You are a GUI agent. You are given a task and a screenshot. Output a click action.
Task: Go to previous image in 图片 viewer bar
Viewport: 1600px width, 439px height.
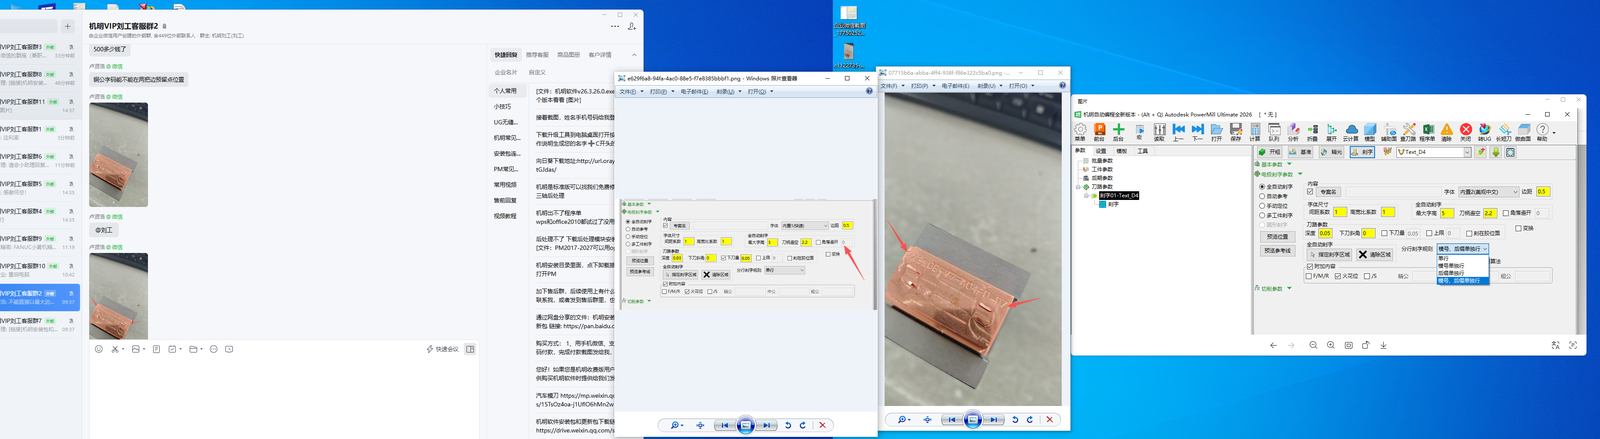tap(1273, 345)
